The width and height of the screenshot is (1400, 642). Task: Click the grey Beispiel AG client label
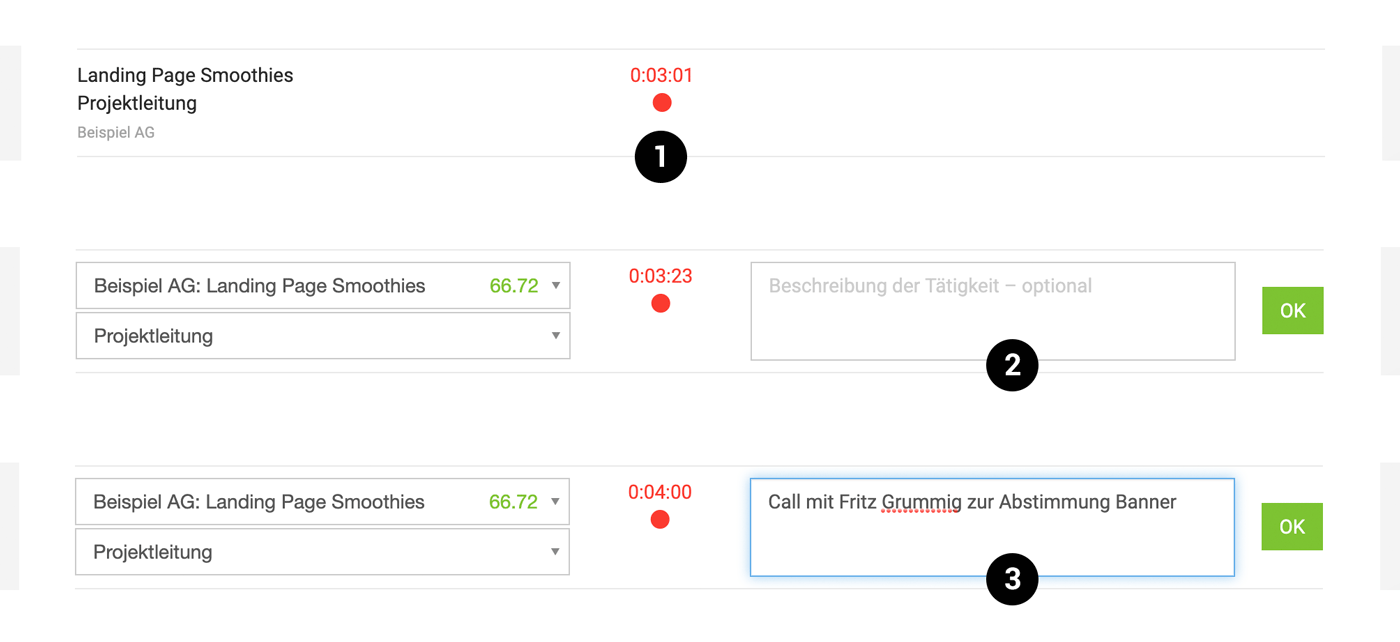coord(116,133)
